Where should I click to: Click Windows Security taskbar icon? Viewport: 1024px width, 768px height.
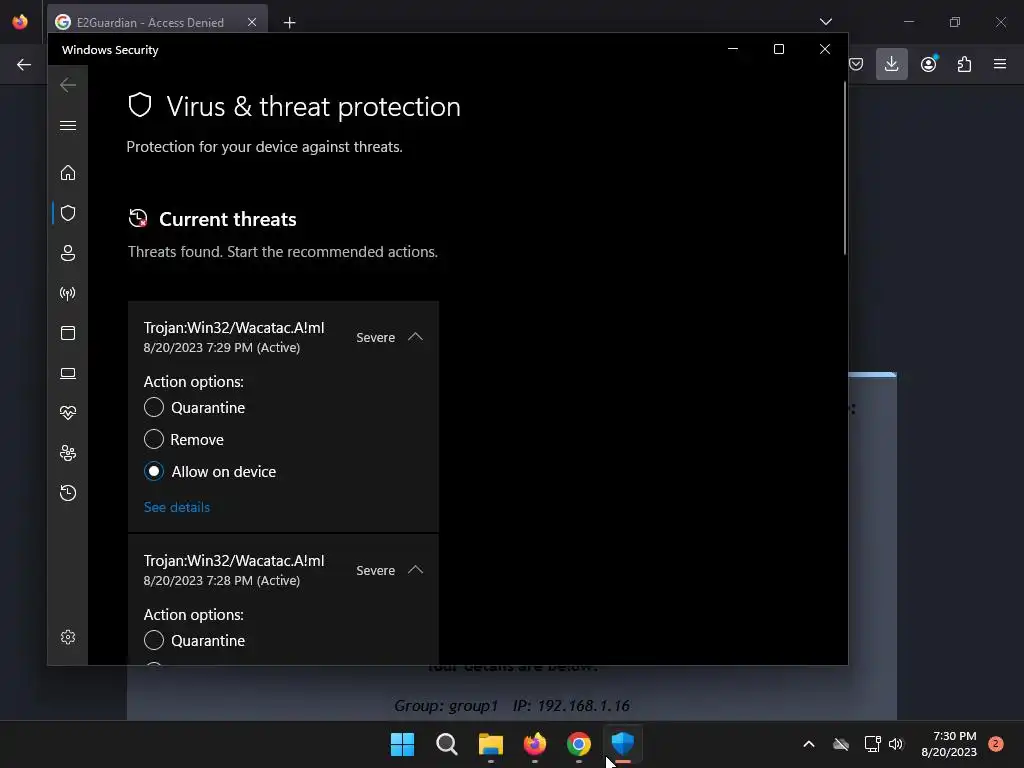622,744
